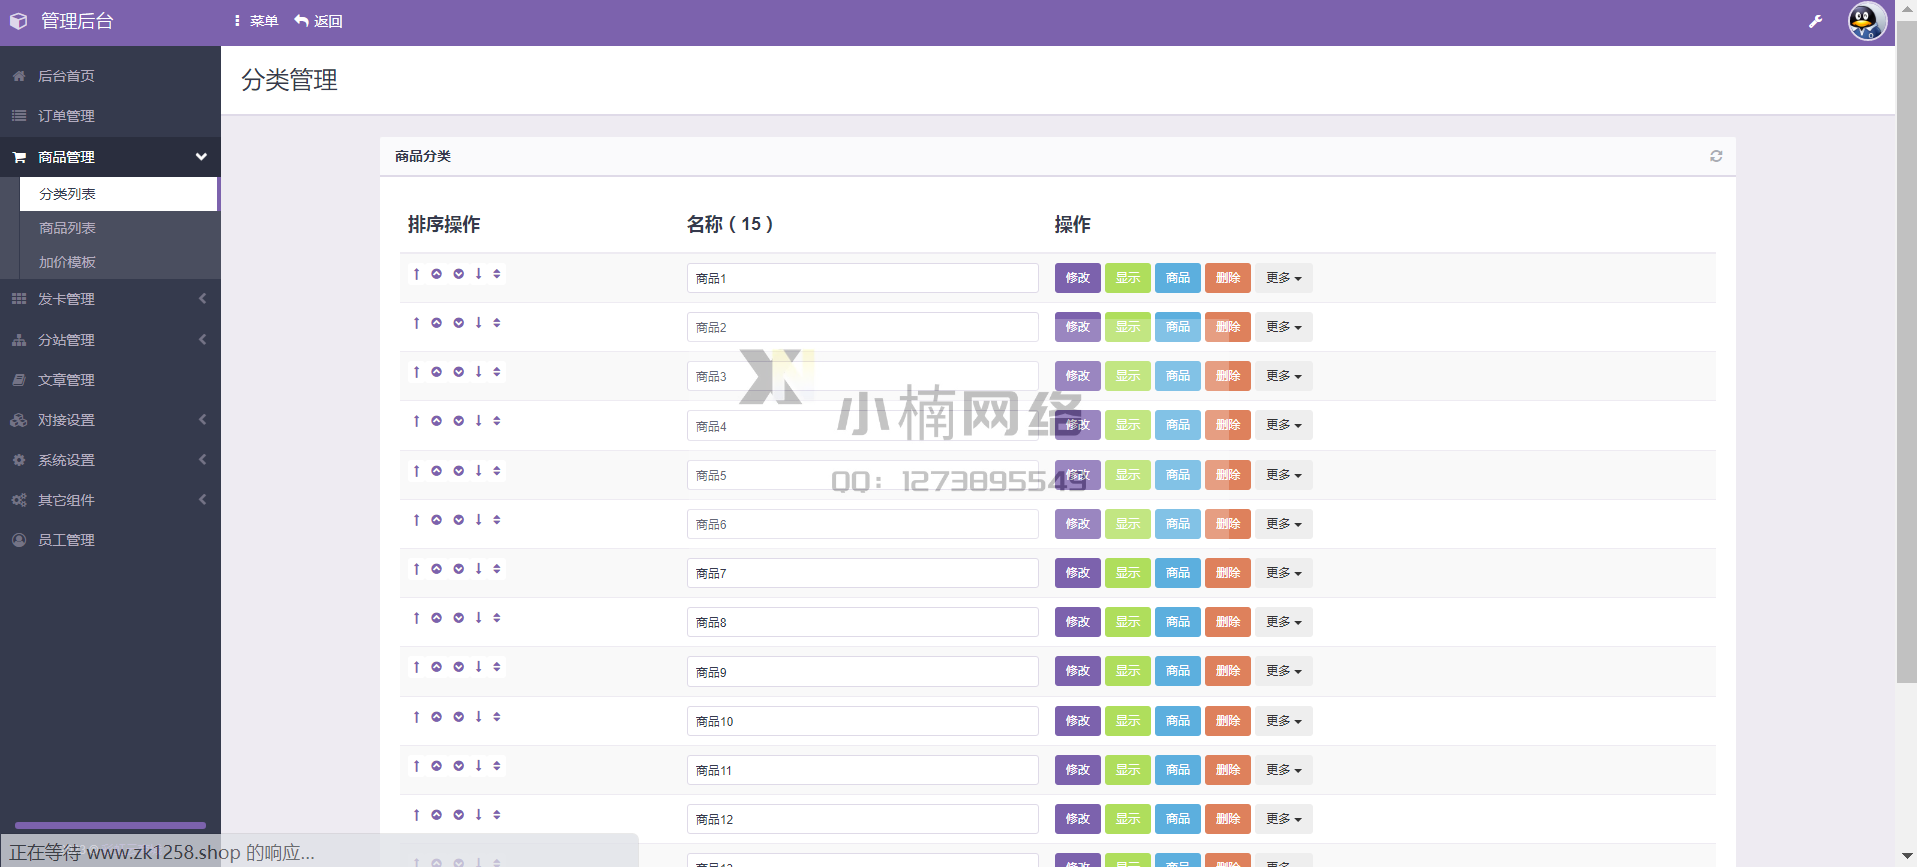Move 商品11 up one with circle-up icon
1917x867 pixels.
(x=437, y=766)
